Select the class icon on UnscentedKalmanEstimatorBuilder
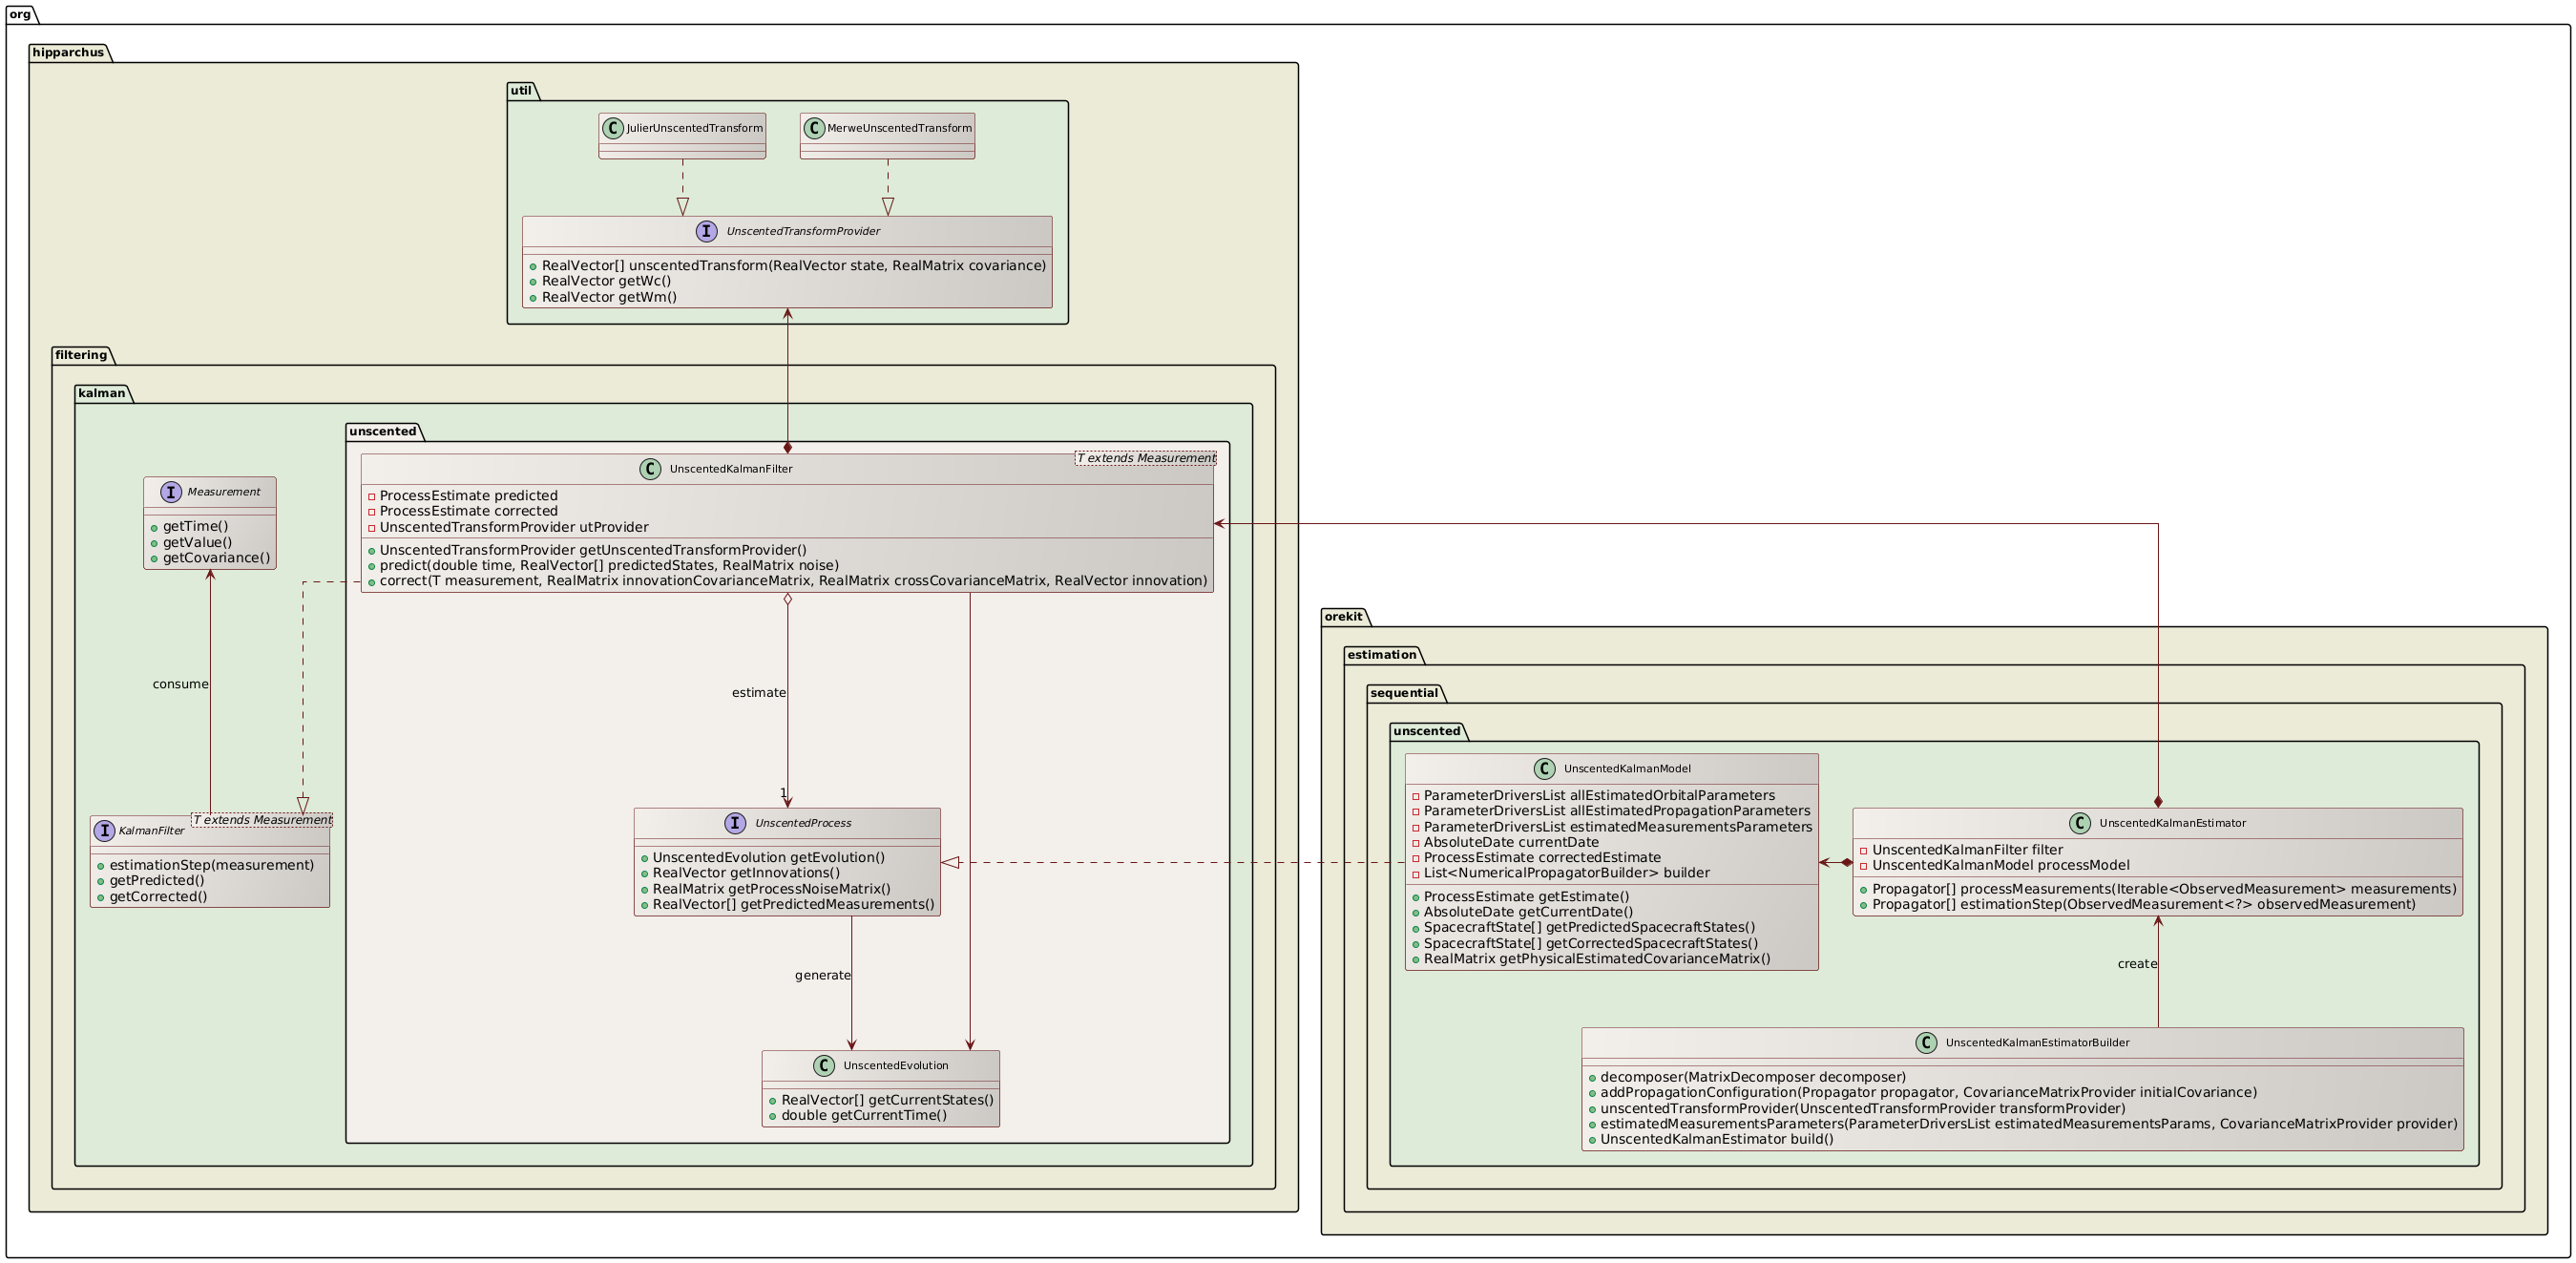The width and height of the screenshot is (2576, 1263). [1928, 1042]
